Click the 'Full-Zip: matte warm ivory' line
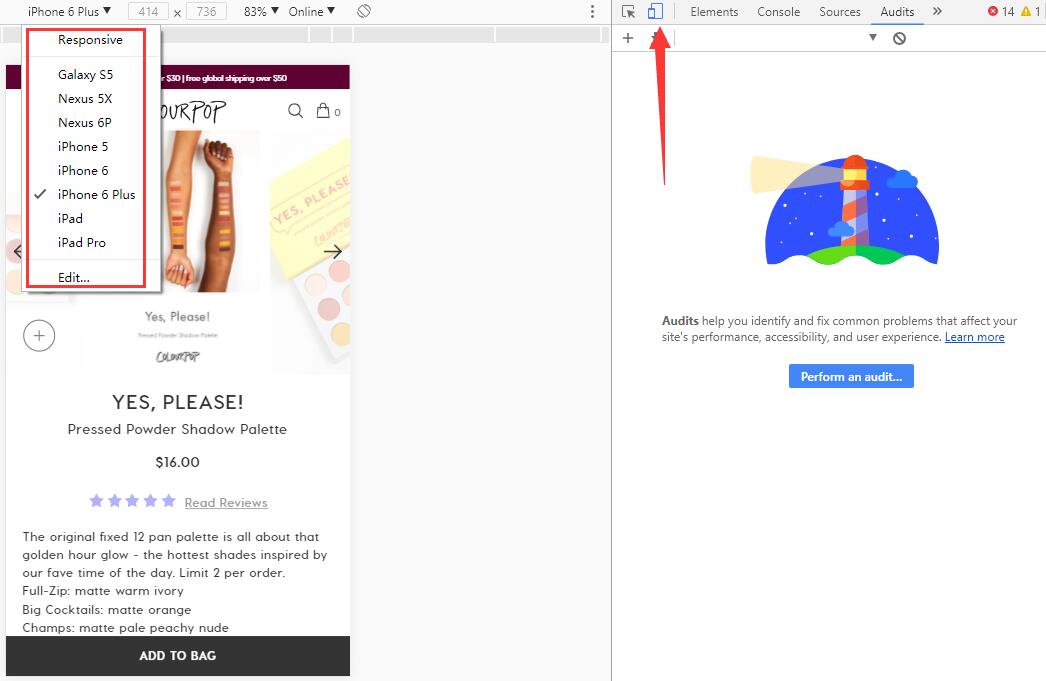This screenshot has width=1046, height=681. 103,591
